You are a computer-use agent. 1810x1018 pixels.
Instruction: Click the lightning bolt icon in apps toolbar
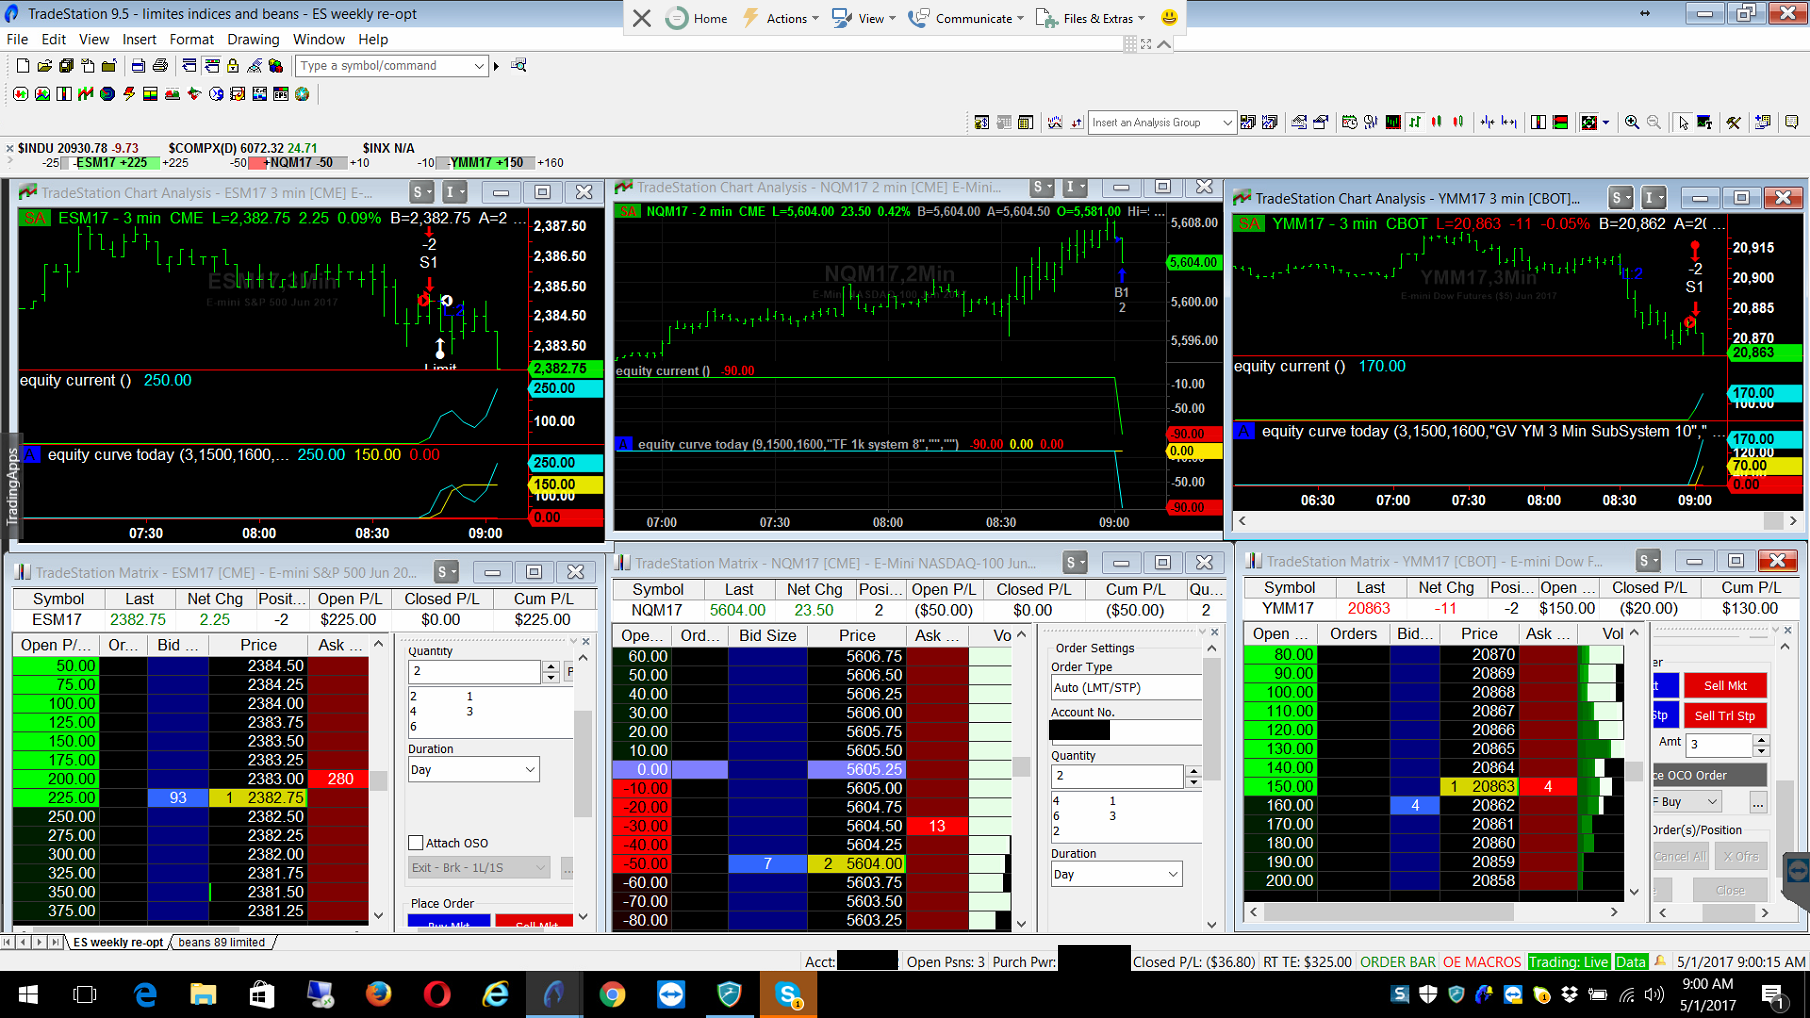129,94
